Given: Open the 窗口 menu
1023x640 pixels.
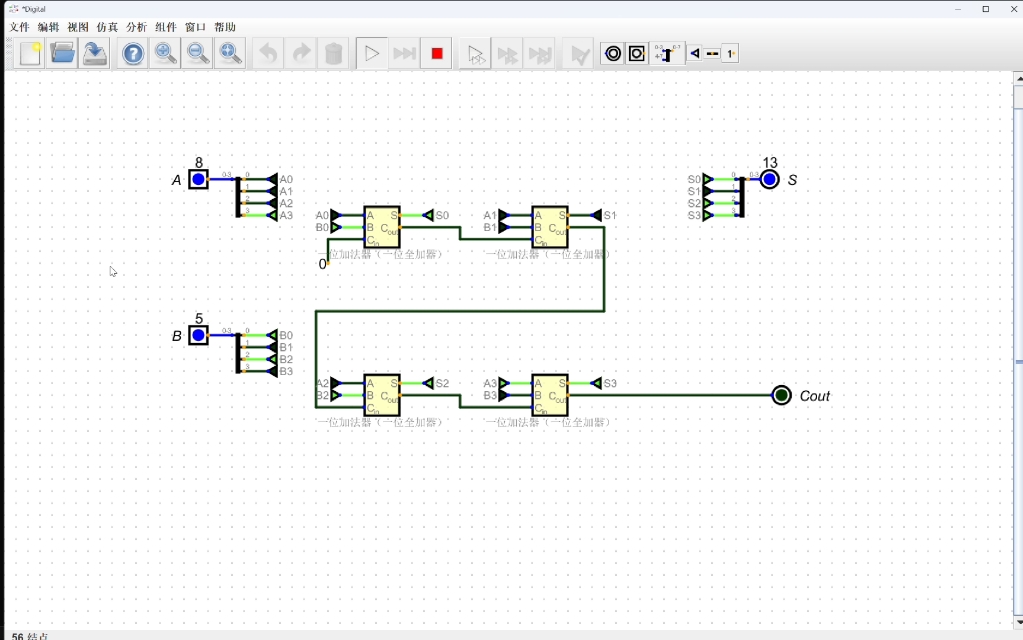Looking at the screenshot, I should [x=195, y=27].
